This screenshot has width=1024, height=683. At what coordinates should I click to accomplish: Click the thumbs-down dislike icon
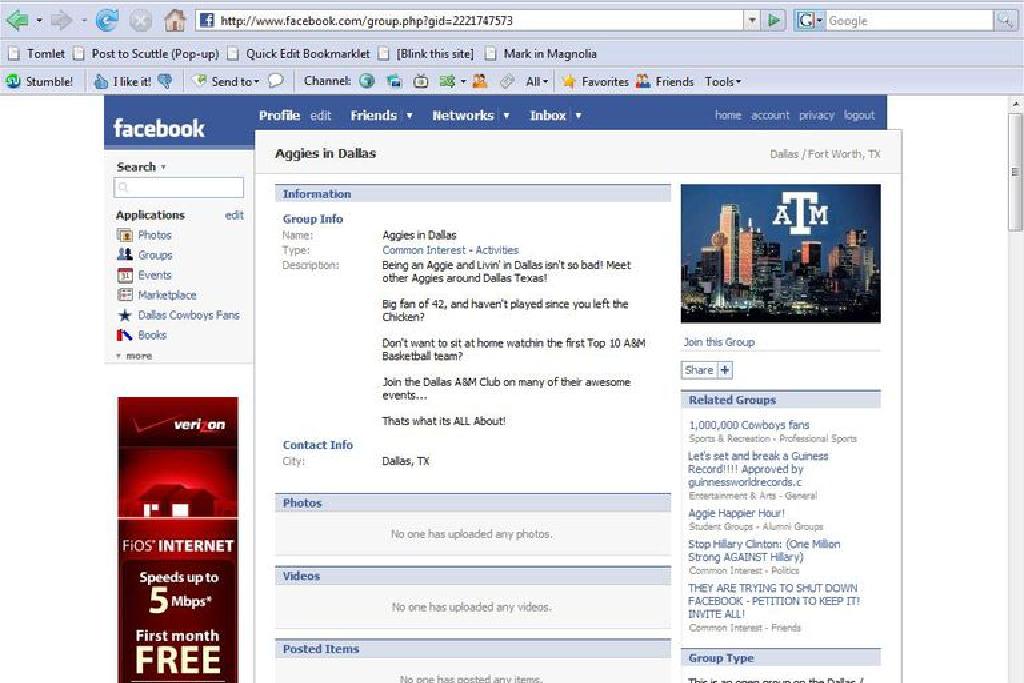click(x=165, y=81)
